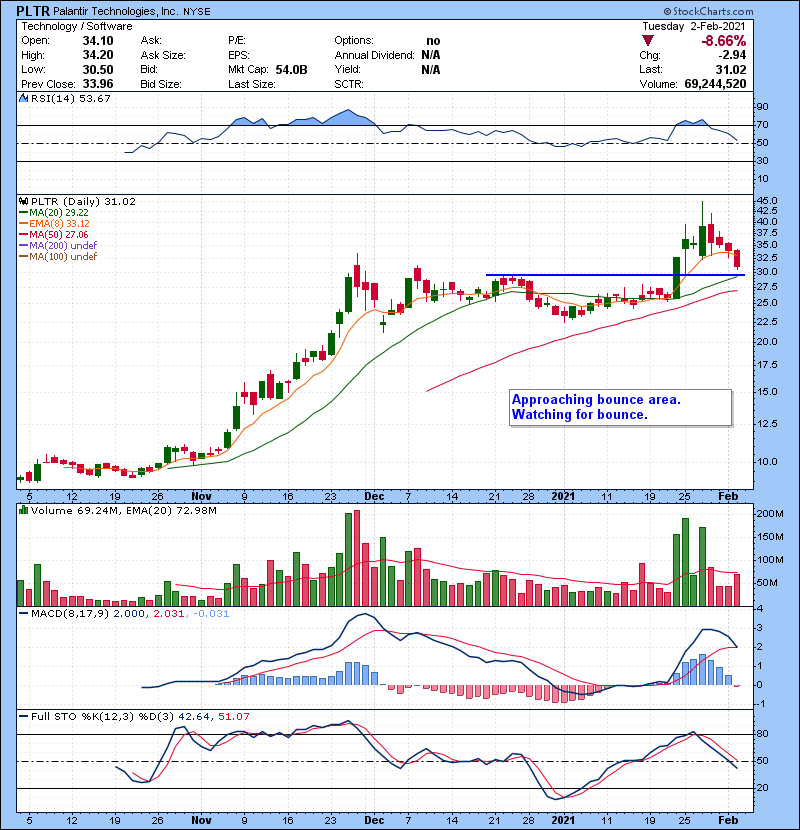Click the volume bars icon beside Volume 69.24M
Screen dimensions: 800x830
pyautogui.click(x=23, y=511)
